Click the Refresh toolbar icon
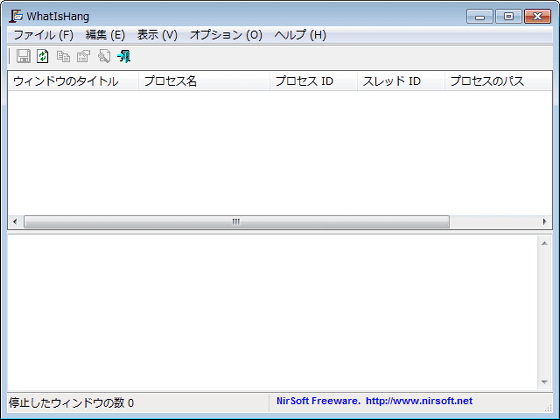The width and height of the screenshot is (560, 420). tap(43, 56)
